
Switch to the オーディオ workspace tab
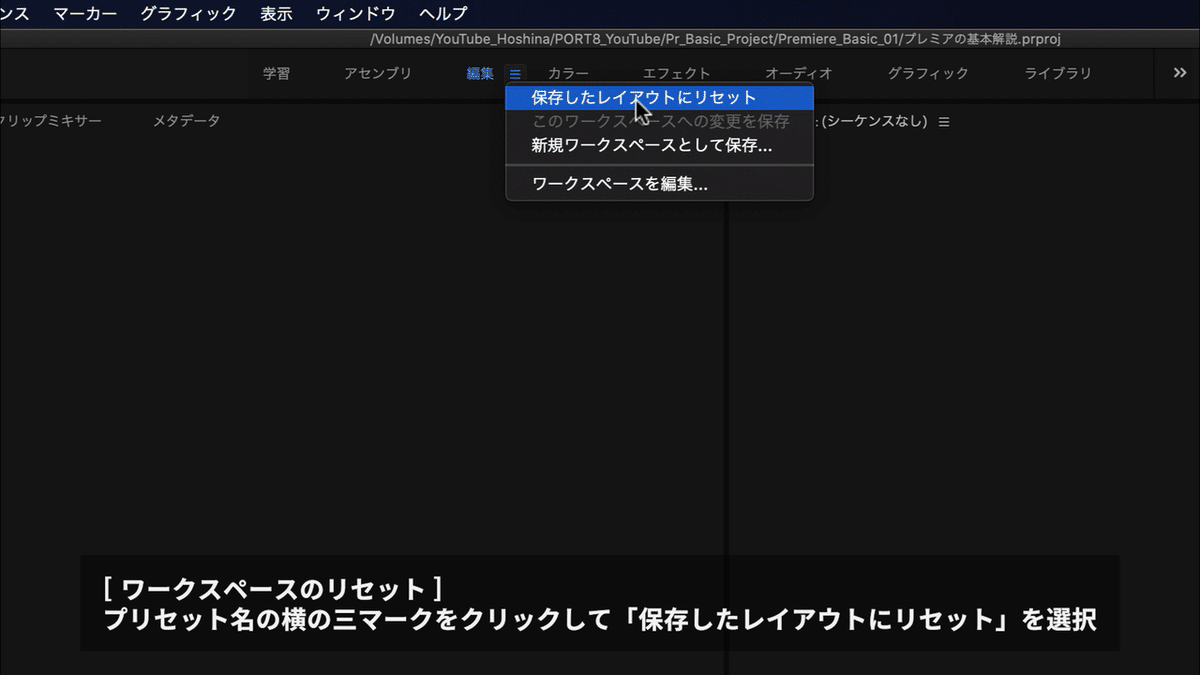799,73
